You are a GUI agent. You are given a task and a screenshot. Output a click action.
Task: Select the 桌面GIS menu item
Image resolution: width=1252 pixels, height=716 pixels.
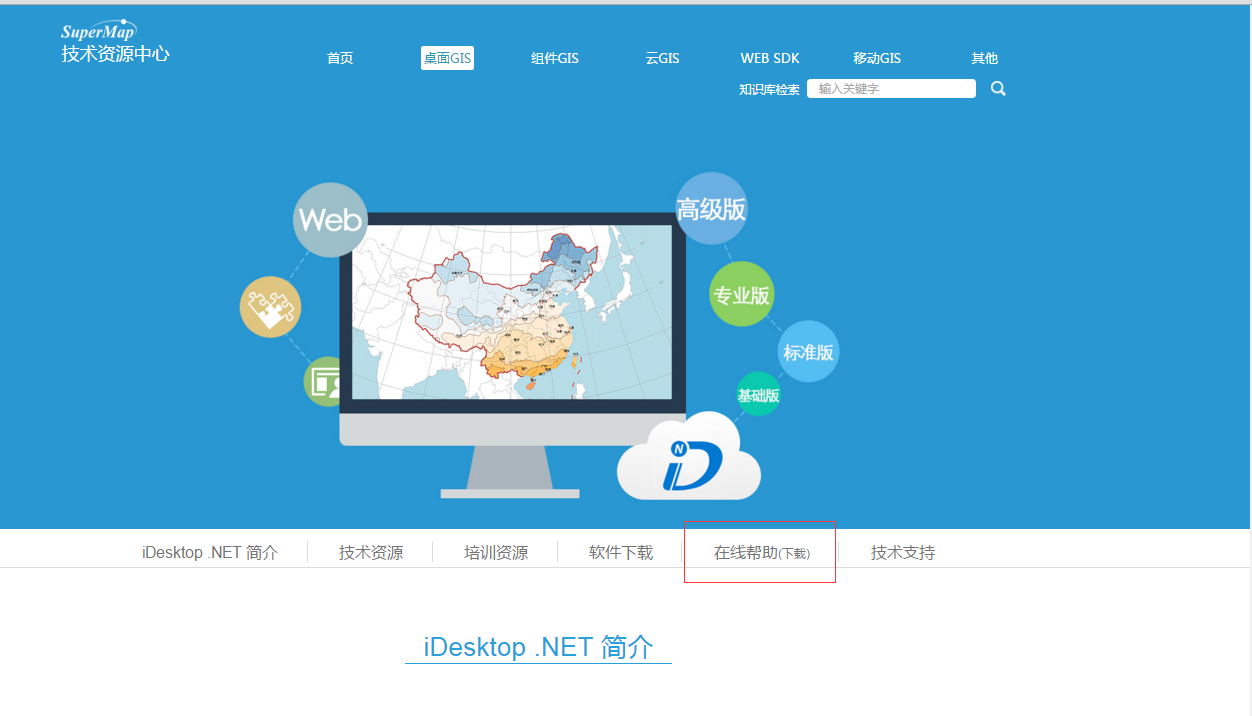[x=447, y=58]
